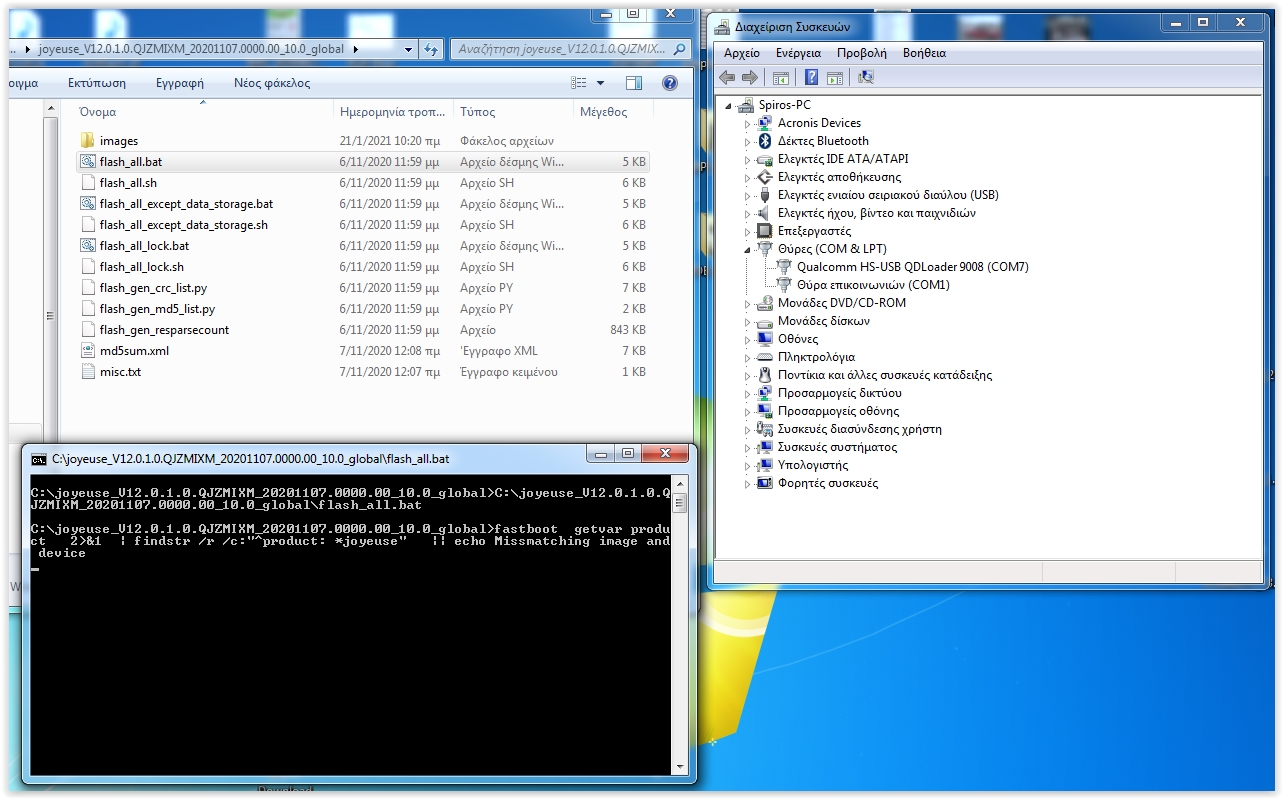Expand the Δέκτες Bluetooth node

coord(747,142)
